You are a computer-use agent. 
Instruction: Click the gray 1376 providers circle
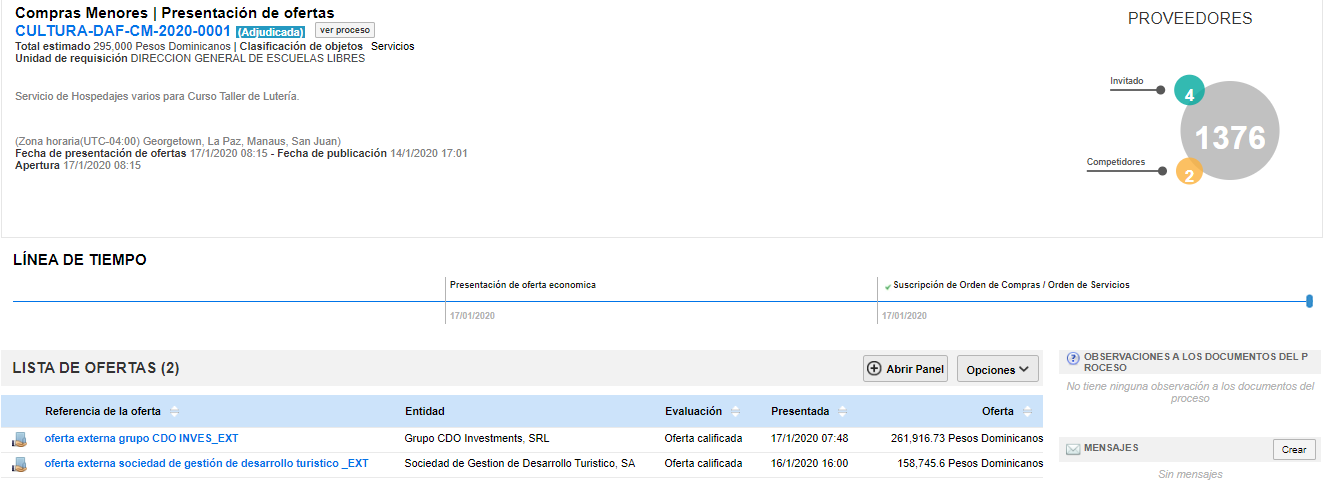(x=1232, y=137)
